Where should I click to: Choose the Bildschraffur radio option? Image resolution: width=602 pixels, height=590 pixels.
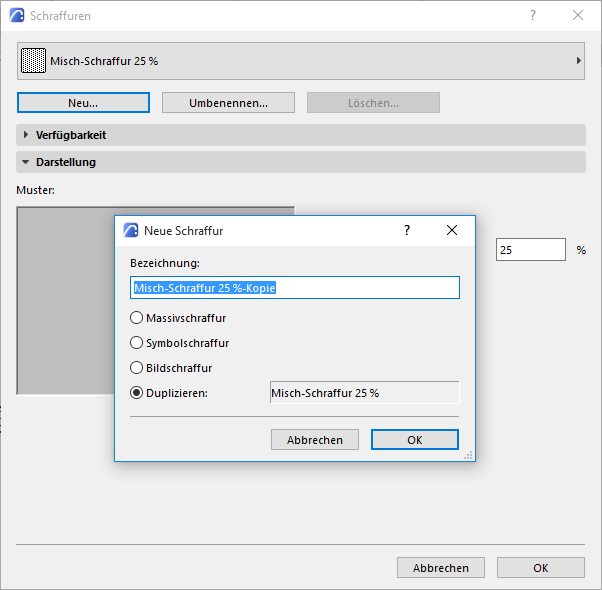[137, 368]
